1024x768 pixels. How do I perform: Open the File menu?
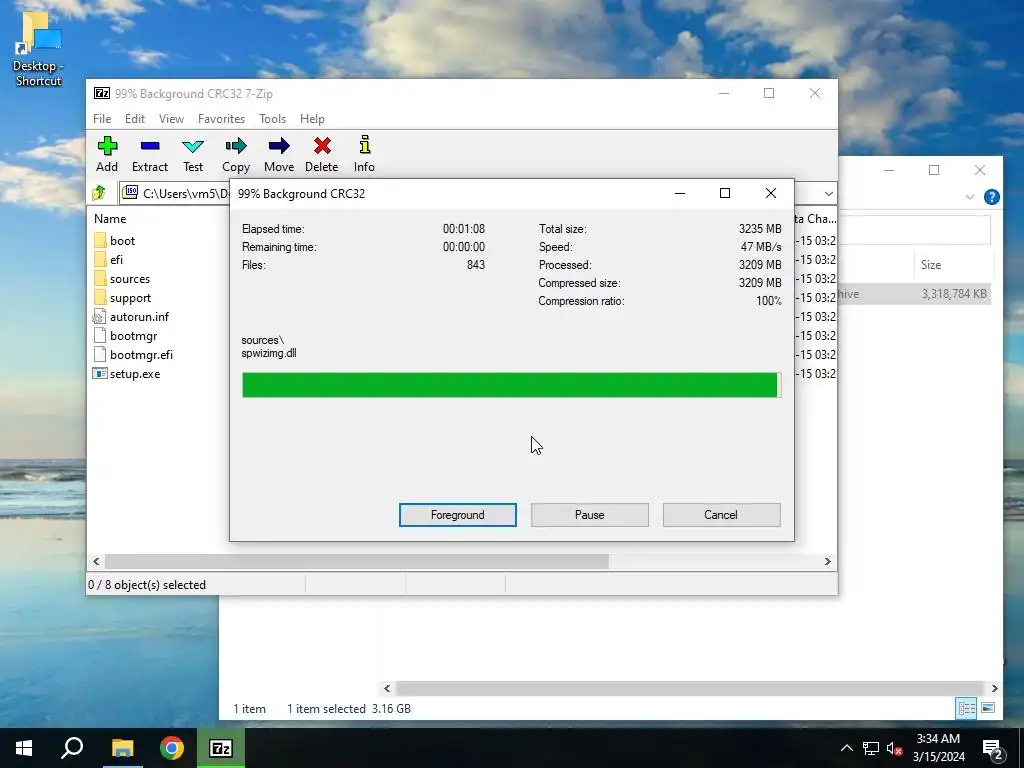pos(102,119)
